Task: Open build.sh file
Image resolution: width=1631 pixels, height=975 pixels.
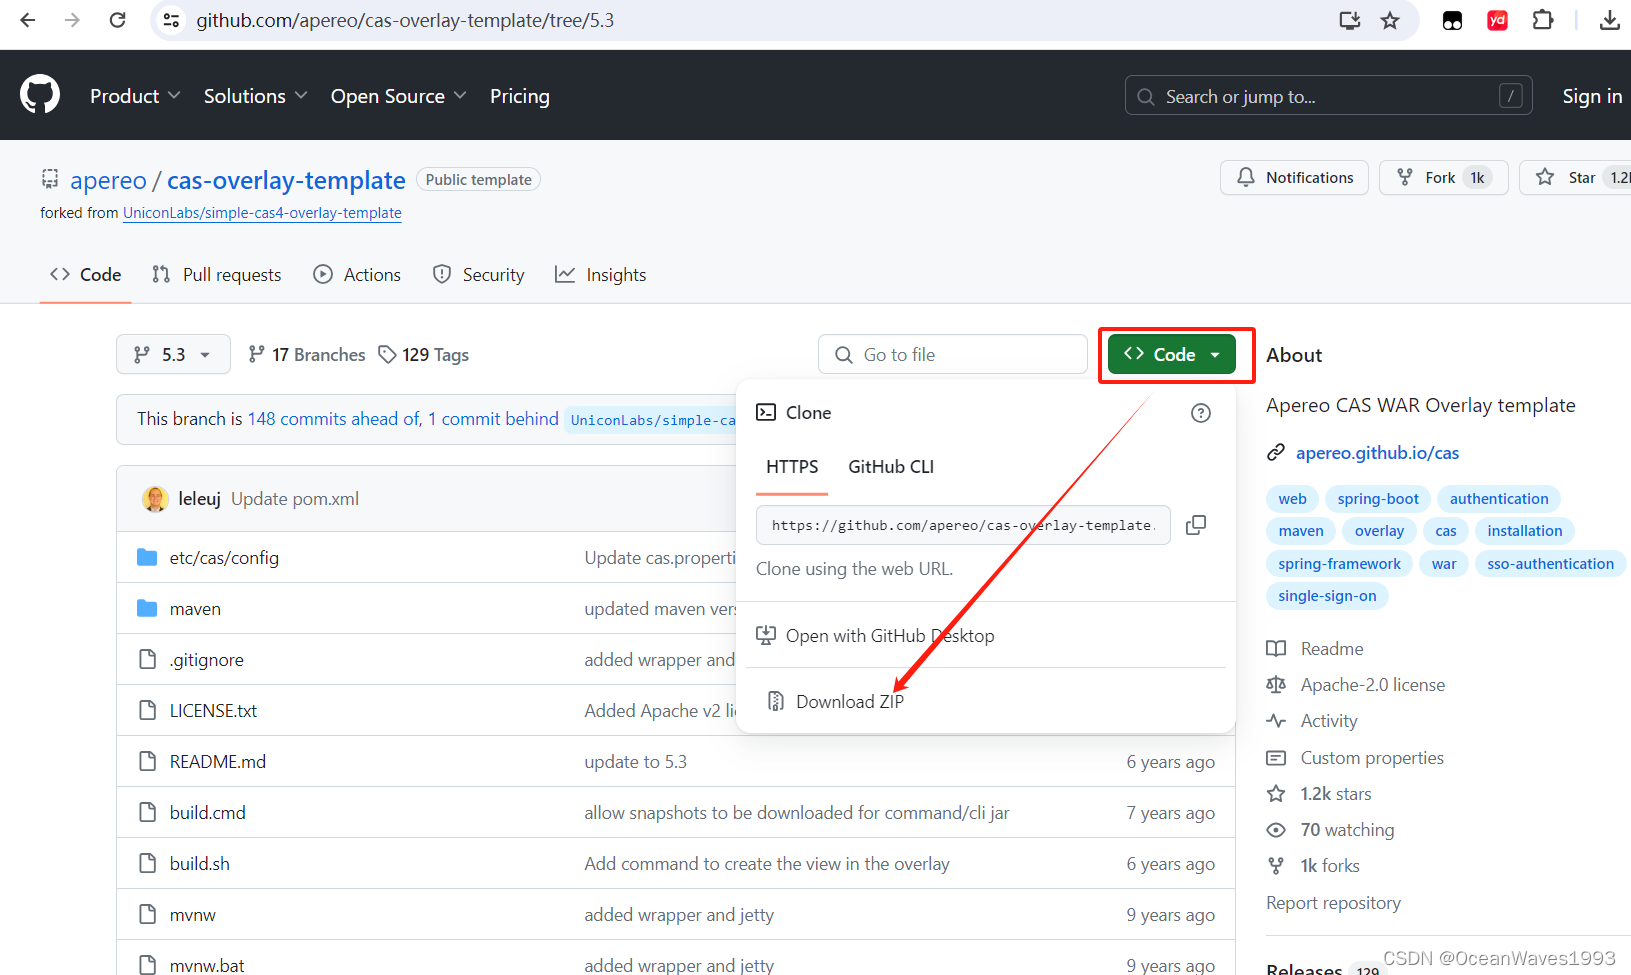Action: click(x=200, y=864)
